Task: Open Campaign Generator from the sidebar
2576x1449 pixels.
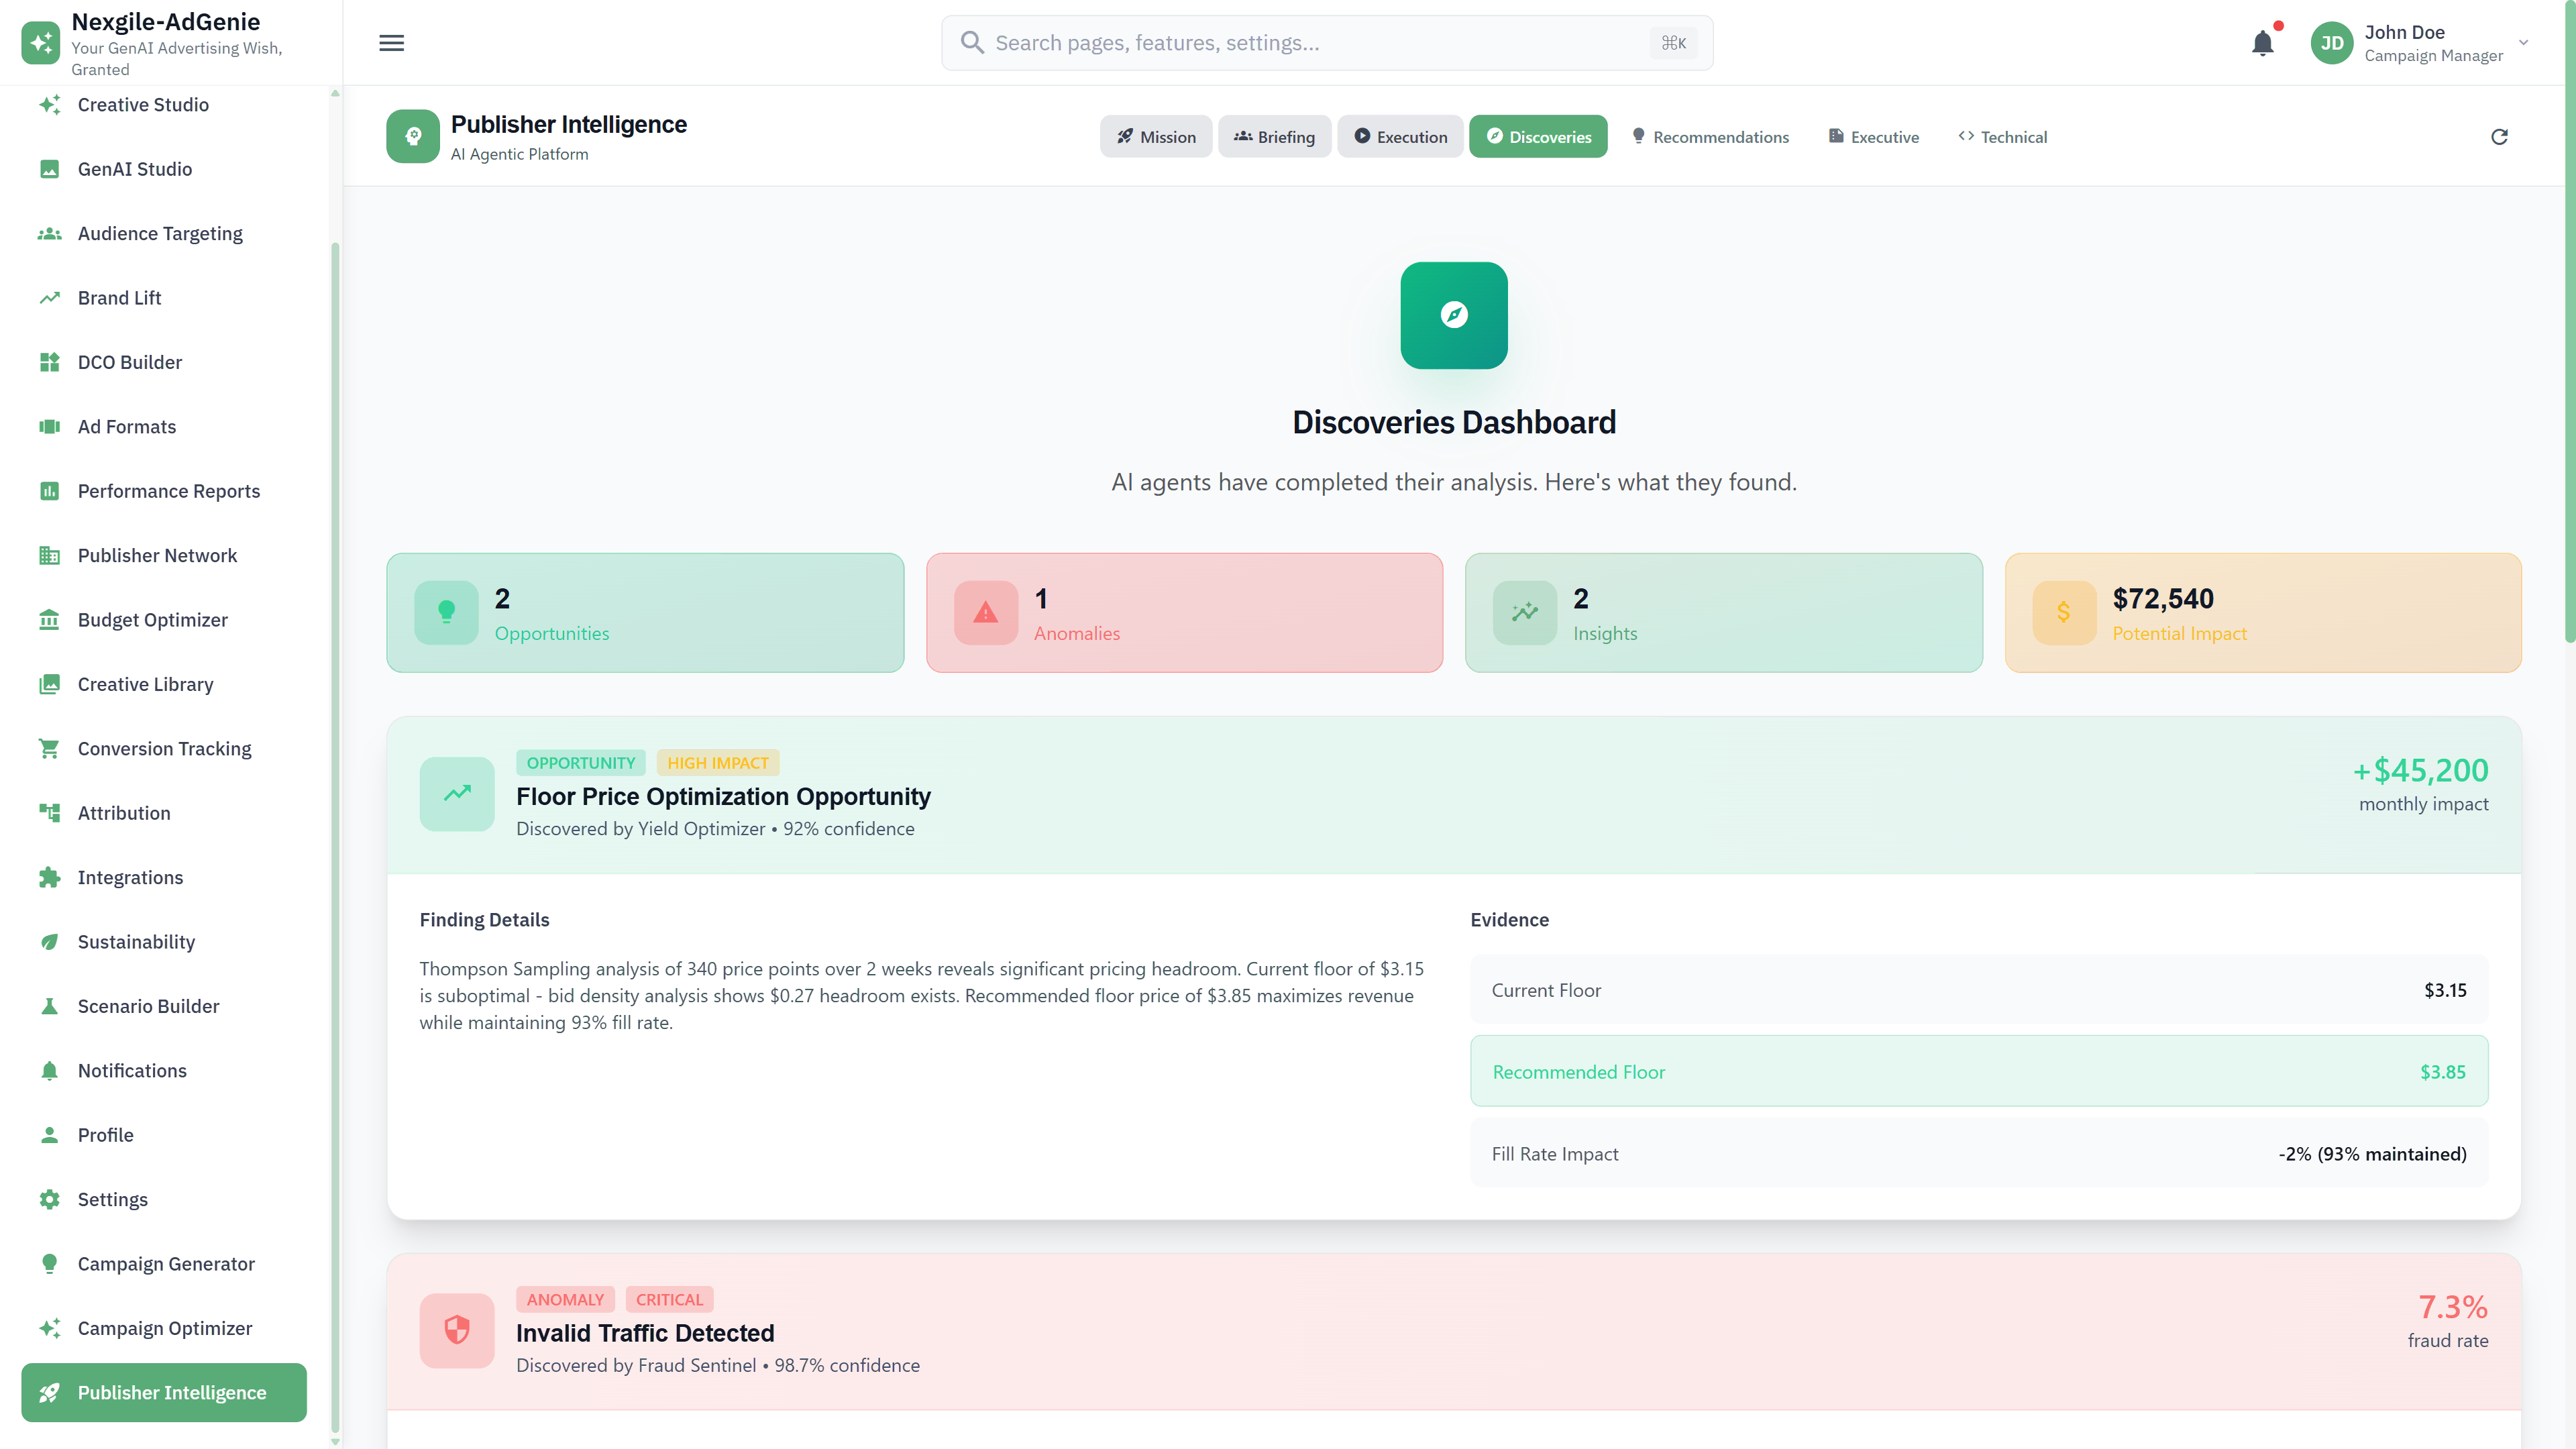Action: coord(166,1264)
